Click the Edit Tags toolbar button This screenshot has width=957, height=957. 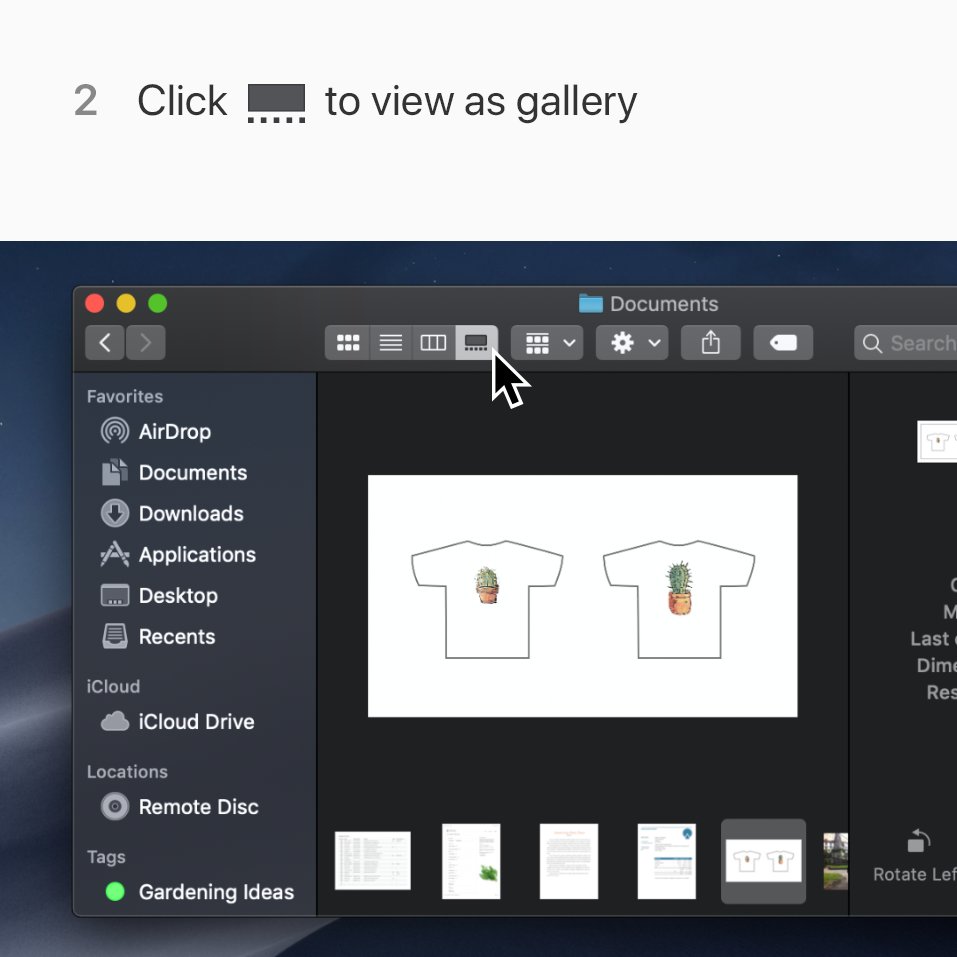coord(783,342)
